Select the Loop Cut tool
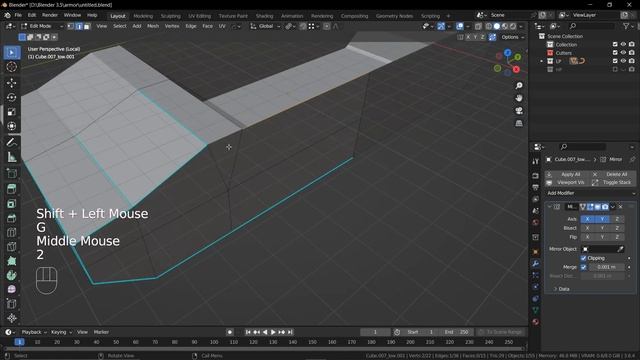The image size is (640, 360). 12,232
